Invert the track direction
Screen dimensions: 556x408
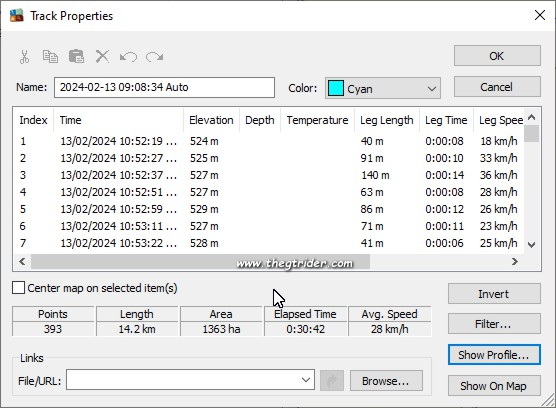[x=494, y=294]
